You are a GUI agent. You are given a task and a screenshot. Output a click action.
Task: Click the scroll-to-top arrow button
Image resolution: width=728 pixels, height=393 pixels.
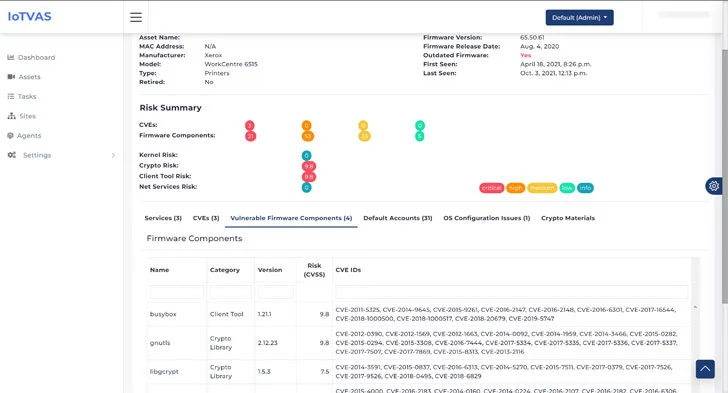705,369
